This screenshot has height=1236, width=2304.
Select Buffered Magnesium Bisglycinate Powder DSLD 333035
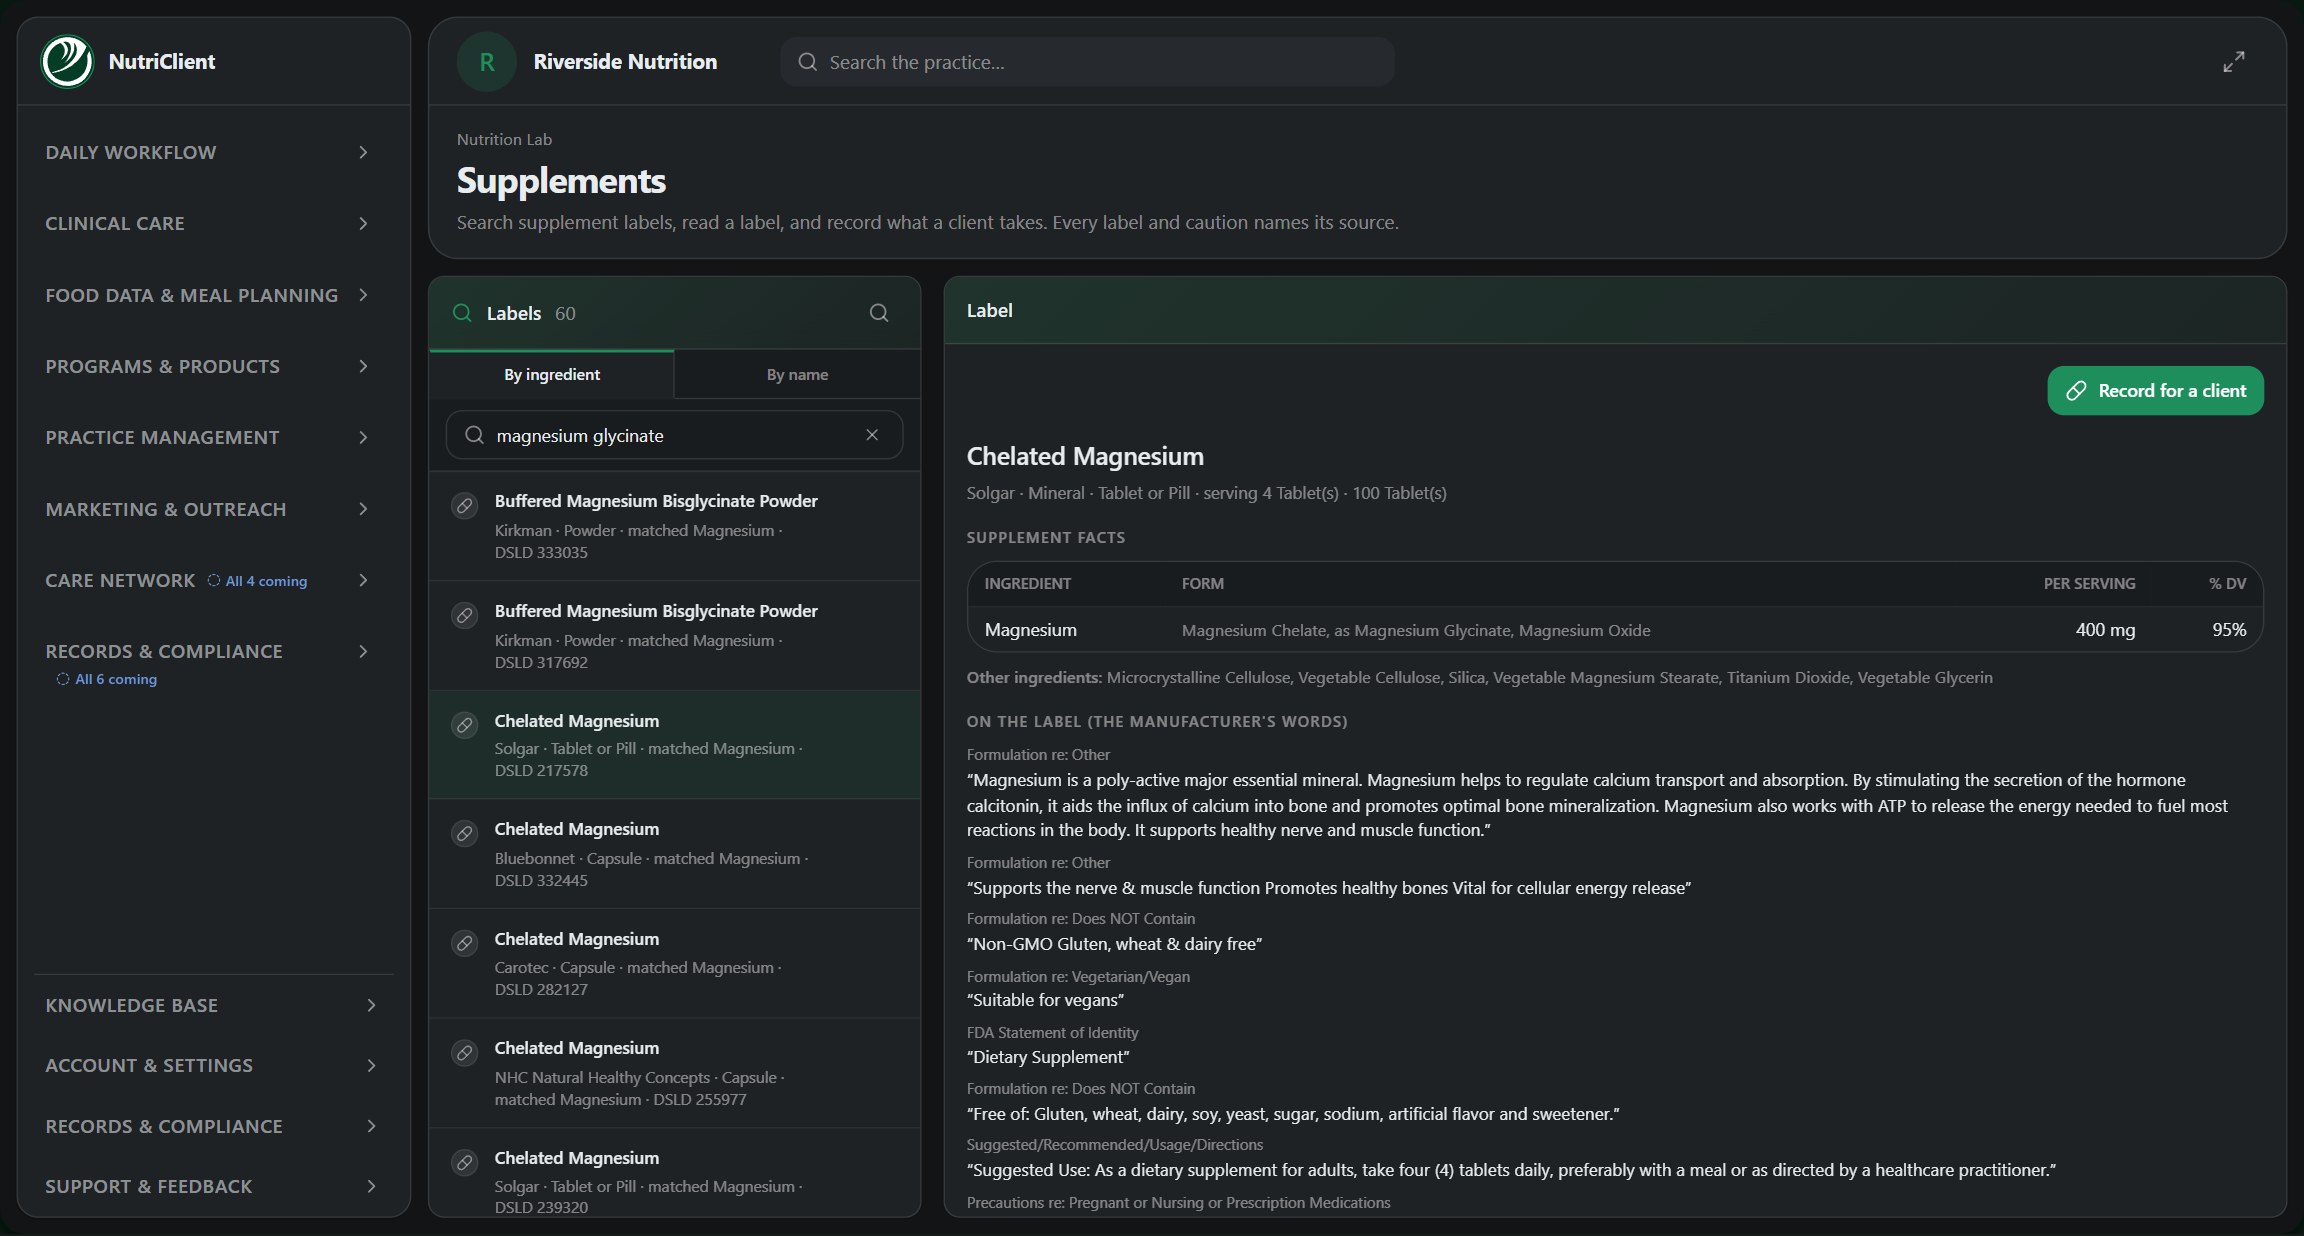(x=674, y=526)
